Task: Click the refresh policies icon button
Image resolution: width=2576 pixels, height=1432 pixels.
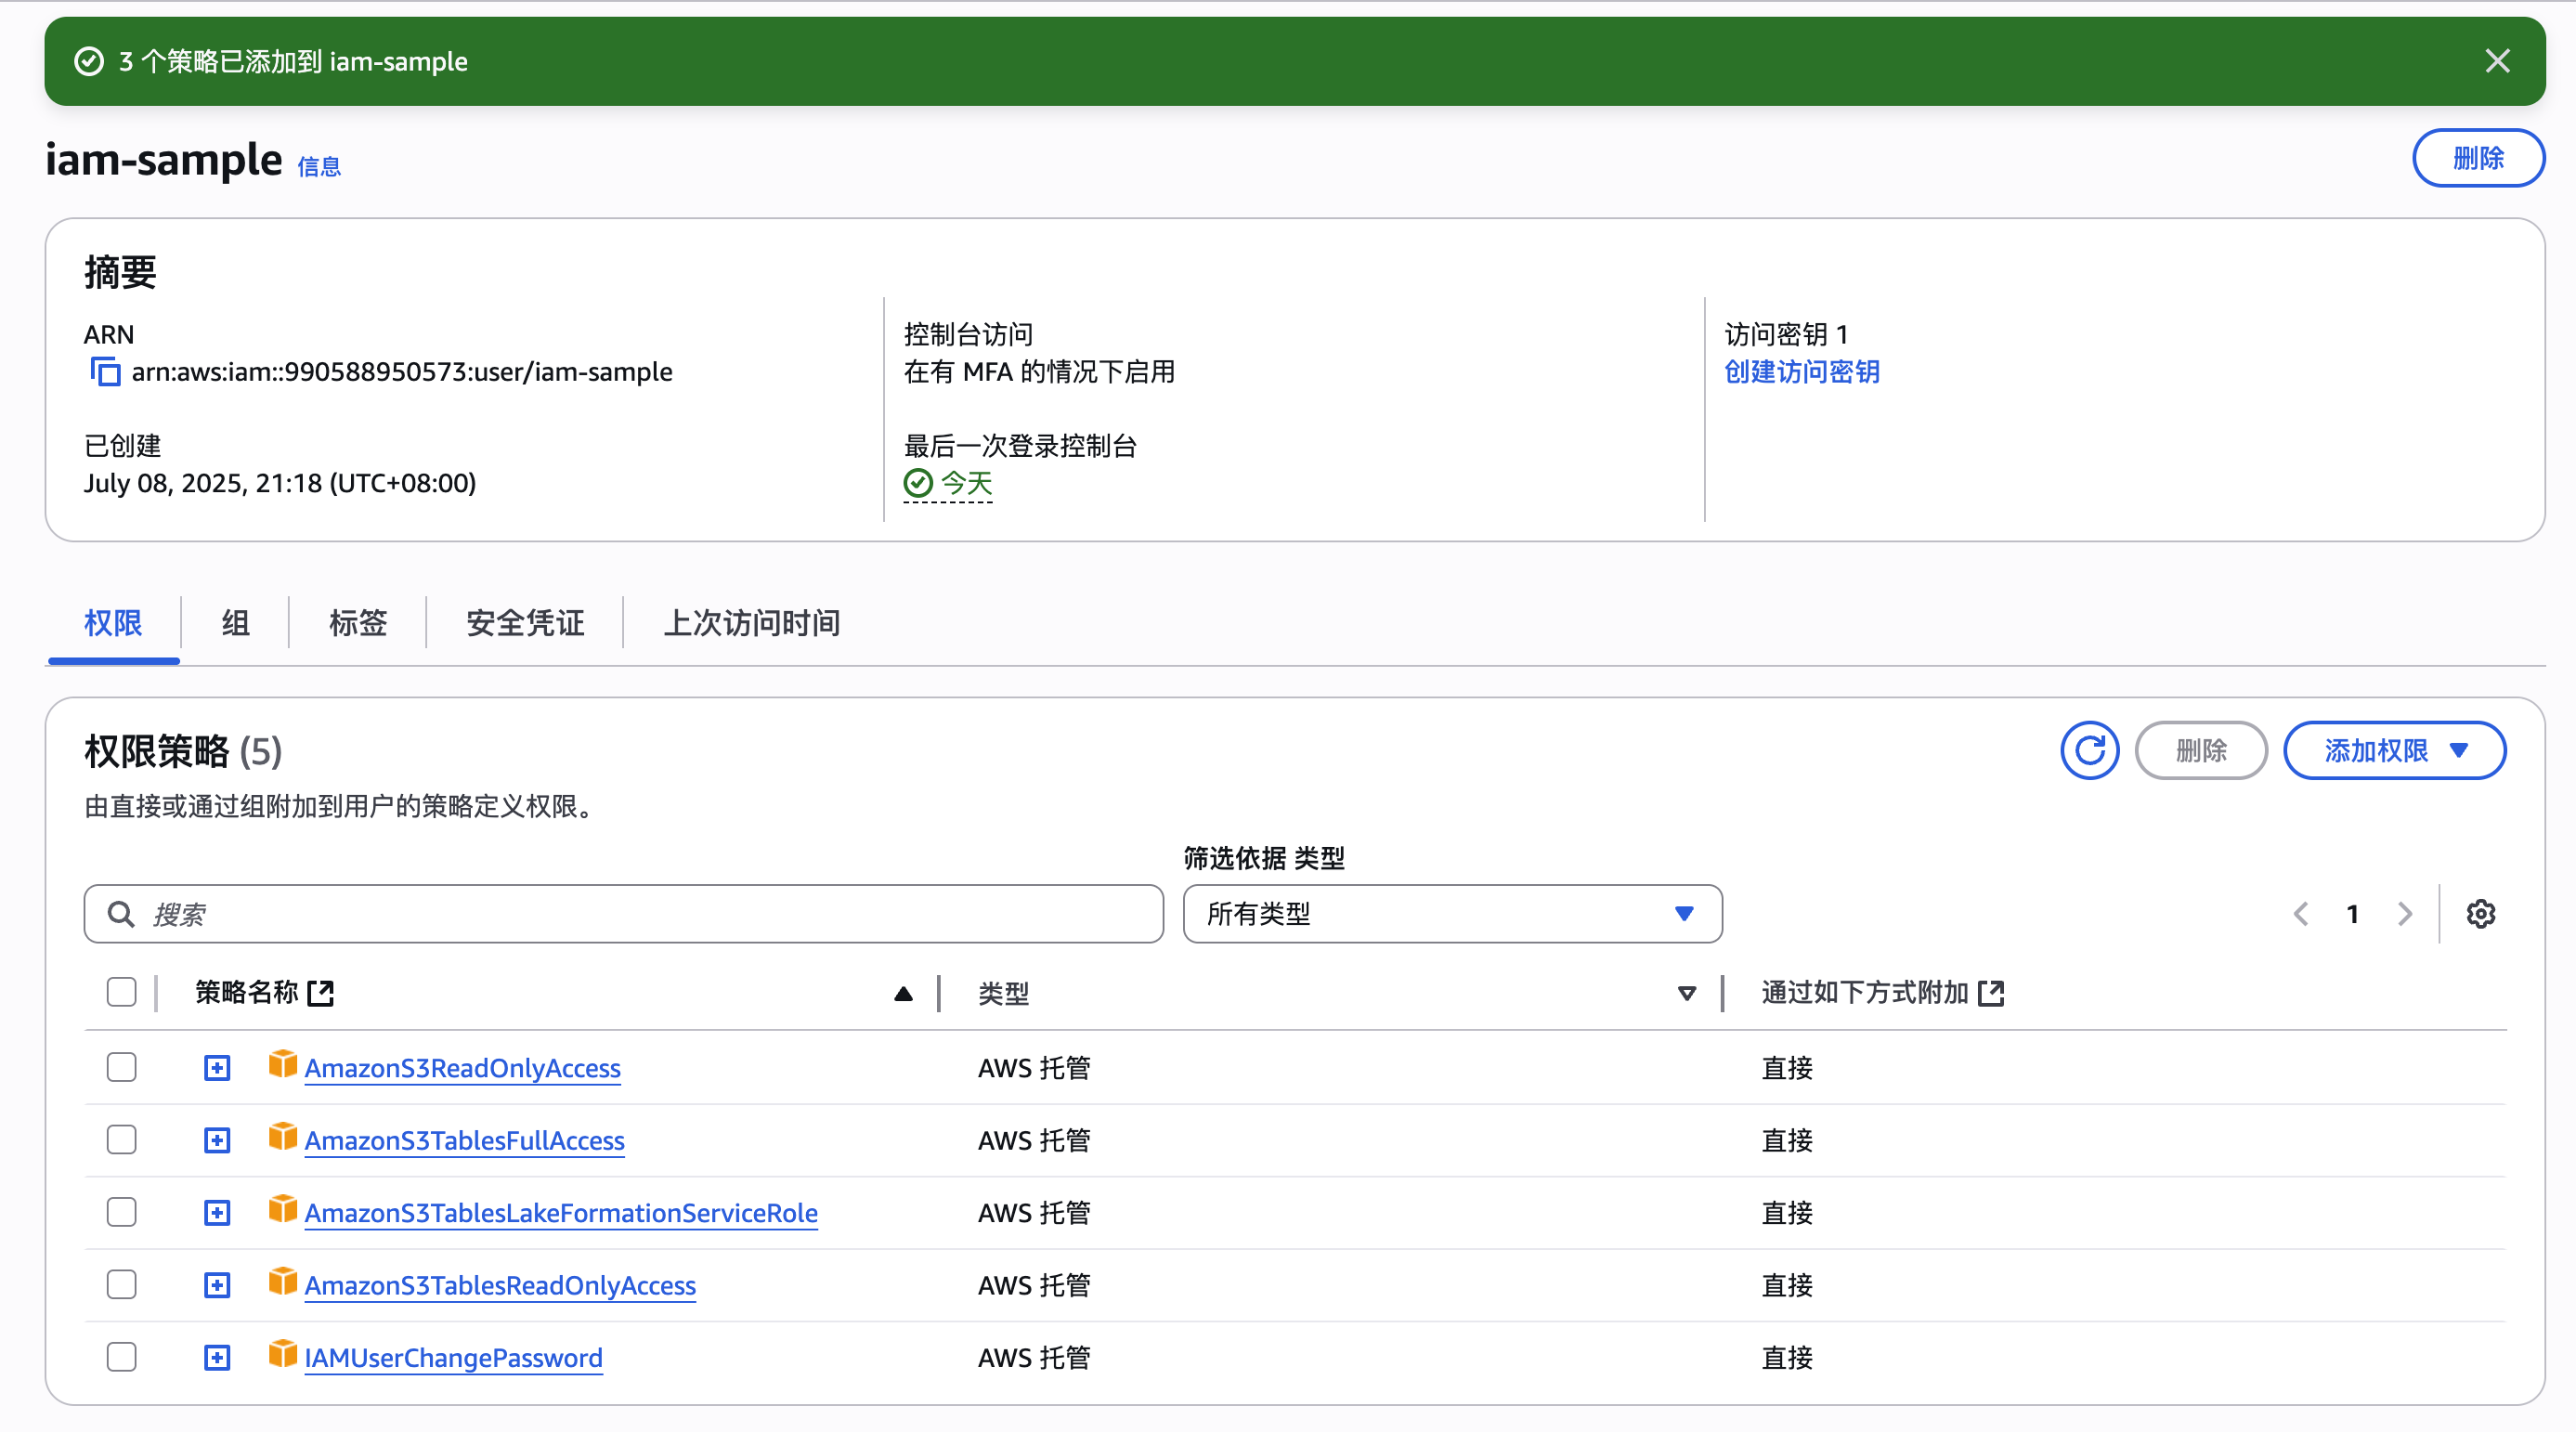Action: click(2089, 750)
